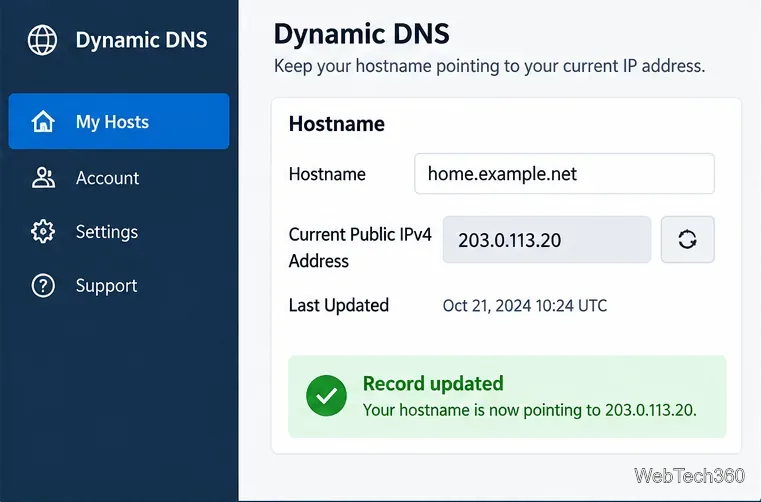Click the question mark icon beside Support
The width and height of the screenshot is (761, 502).
tap(43, 285)
